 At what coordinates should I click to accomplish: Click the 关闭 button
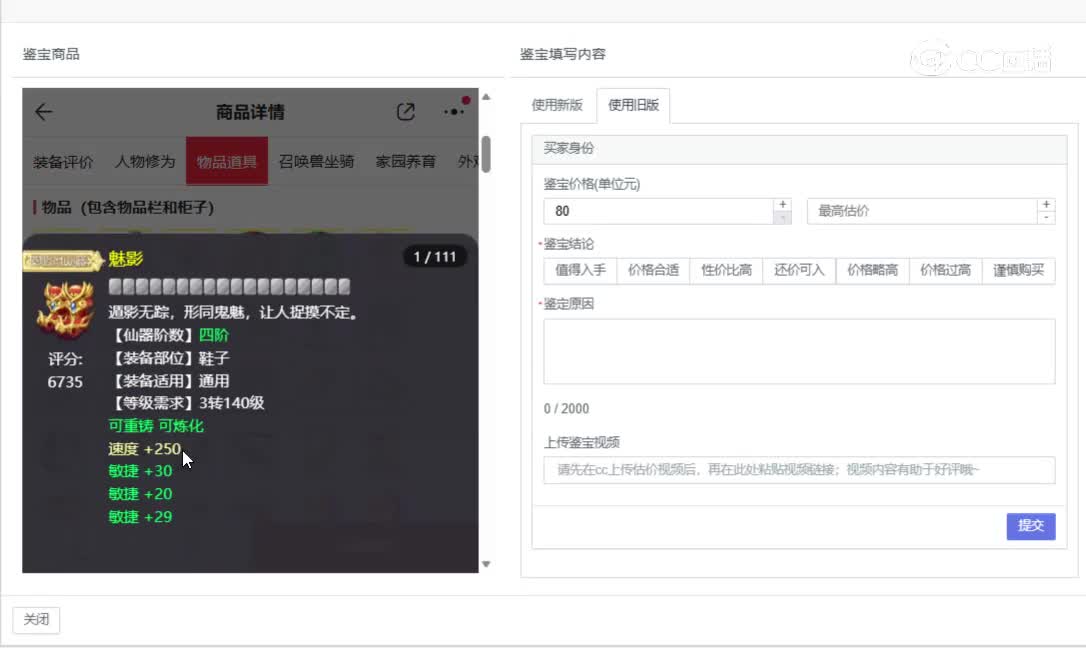(x=36, y=620)
